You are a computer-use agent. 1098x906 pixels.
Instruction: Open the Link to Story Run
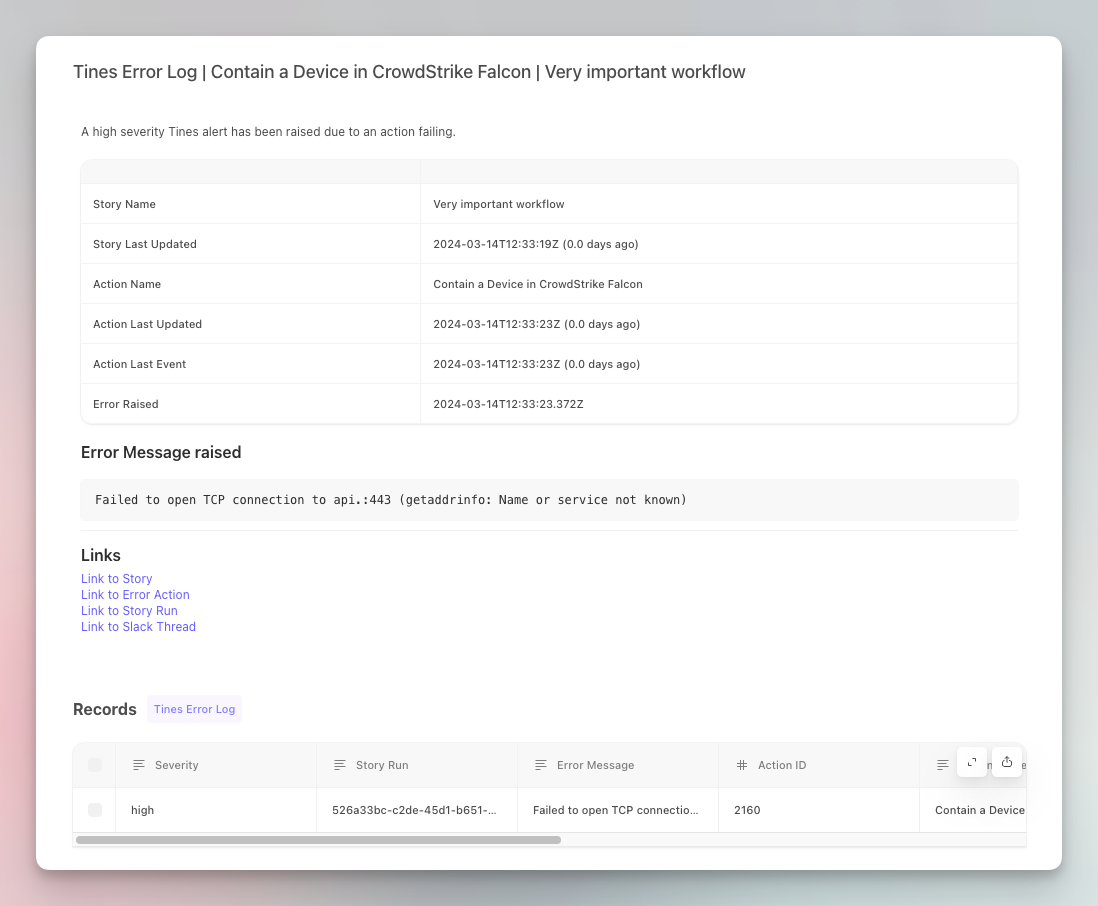129,611
